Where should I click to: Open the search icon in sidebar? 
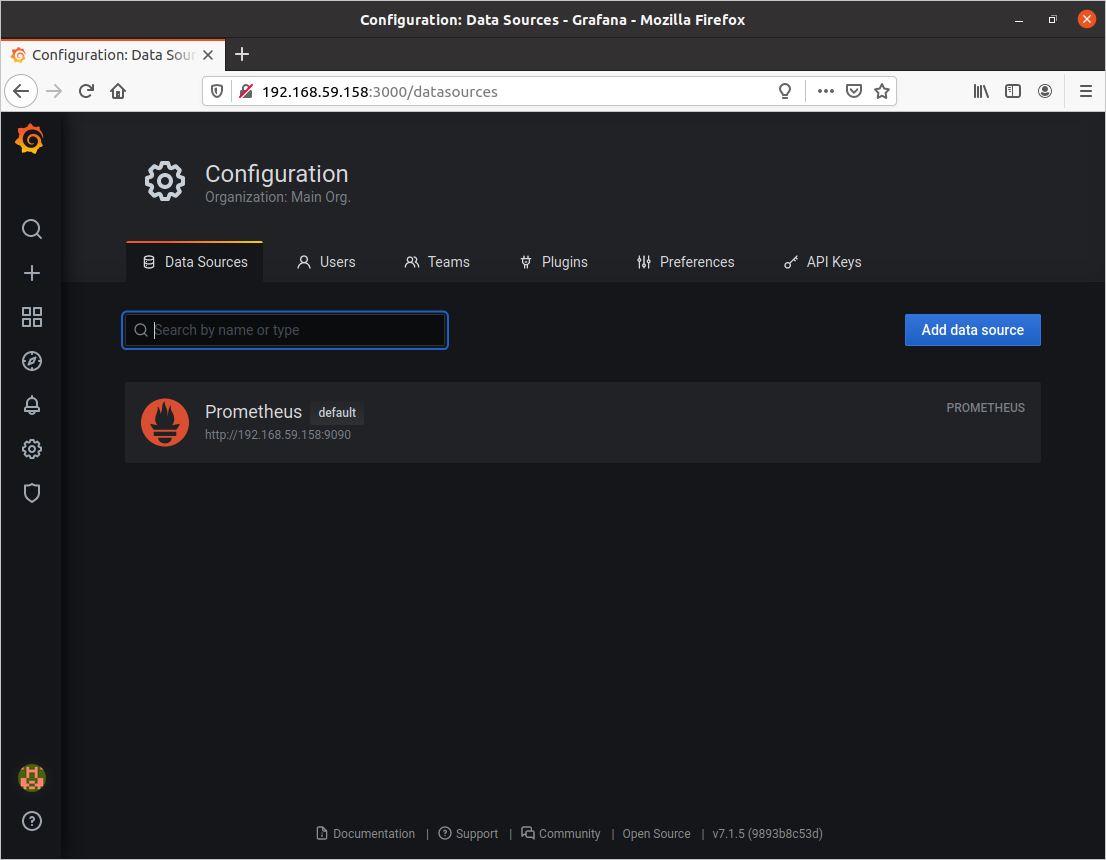click(x=32, y=229)
